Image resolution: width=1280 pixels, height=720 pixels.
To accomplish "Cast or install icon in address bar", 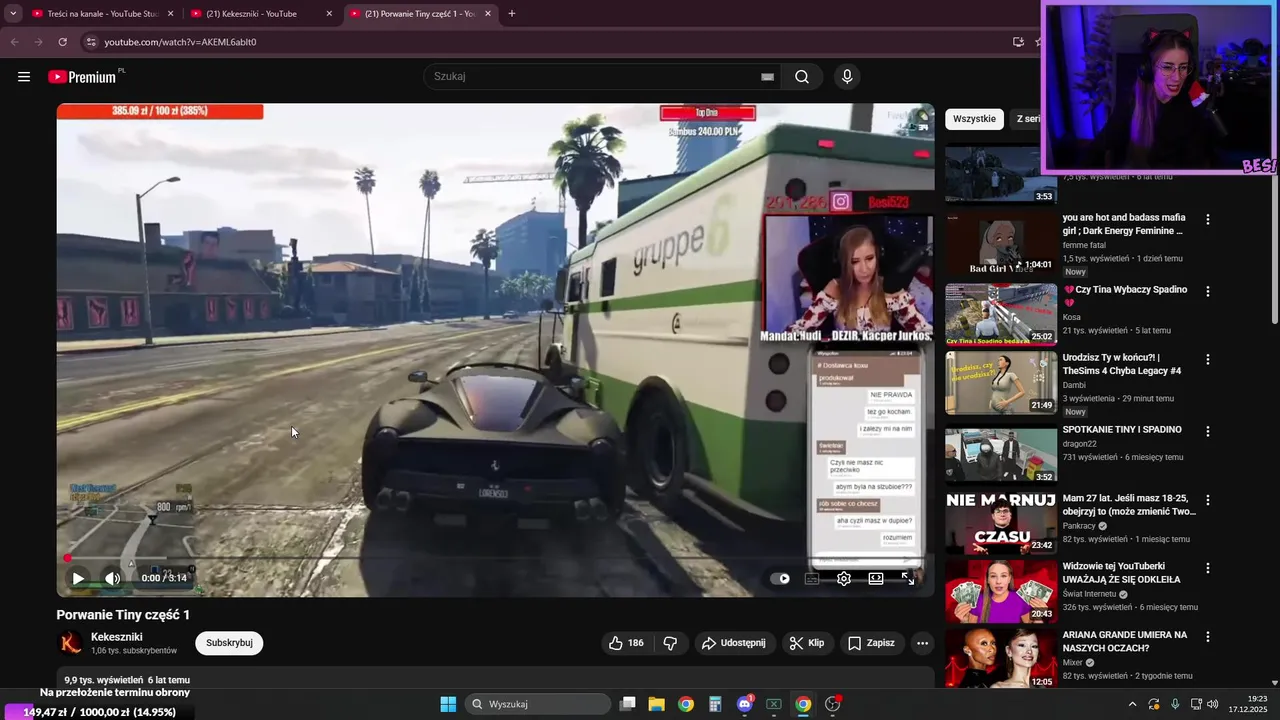I will point(1018,42).
